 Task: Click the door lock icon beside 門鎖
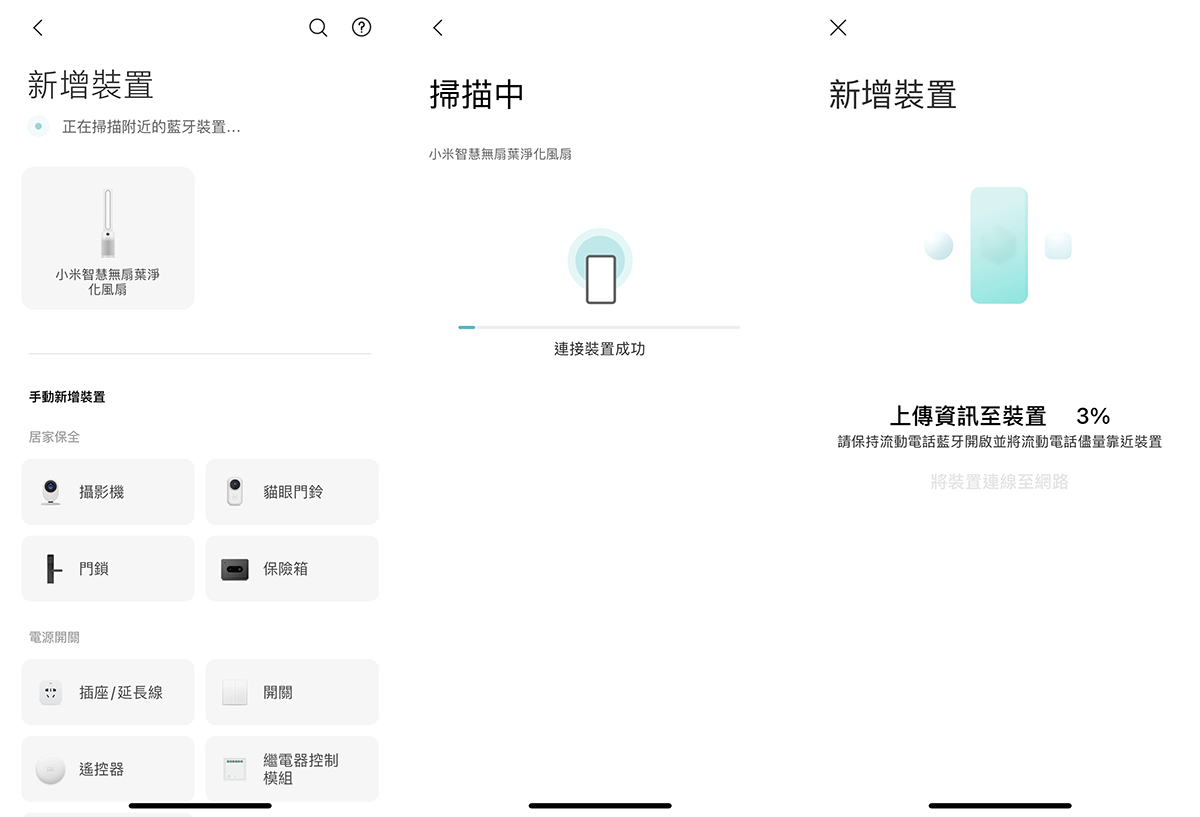click(53, 569)
